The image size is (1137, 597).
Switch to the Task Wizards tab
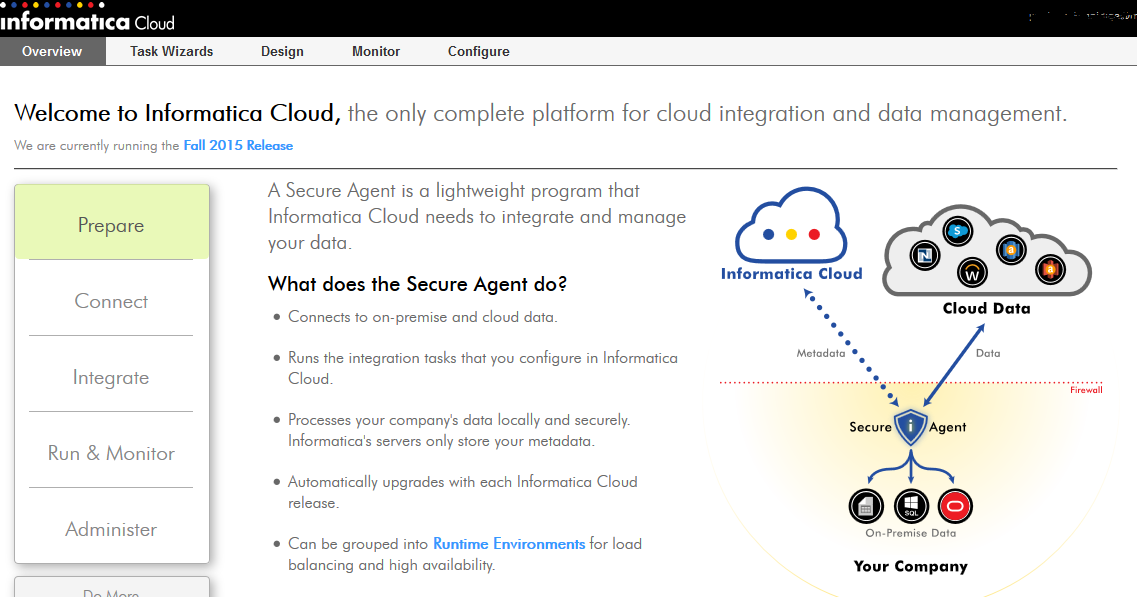pos(171,51)
